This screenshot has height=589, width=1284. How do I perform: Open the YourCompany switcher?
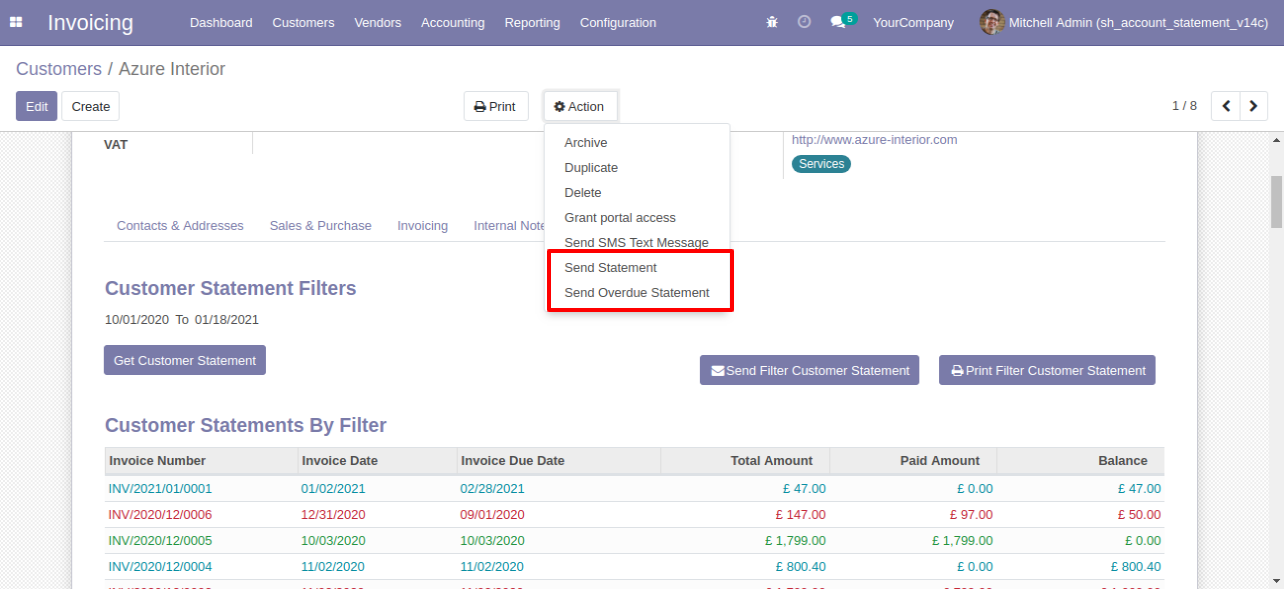point(913,22)
